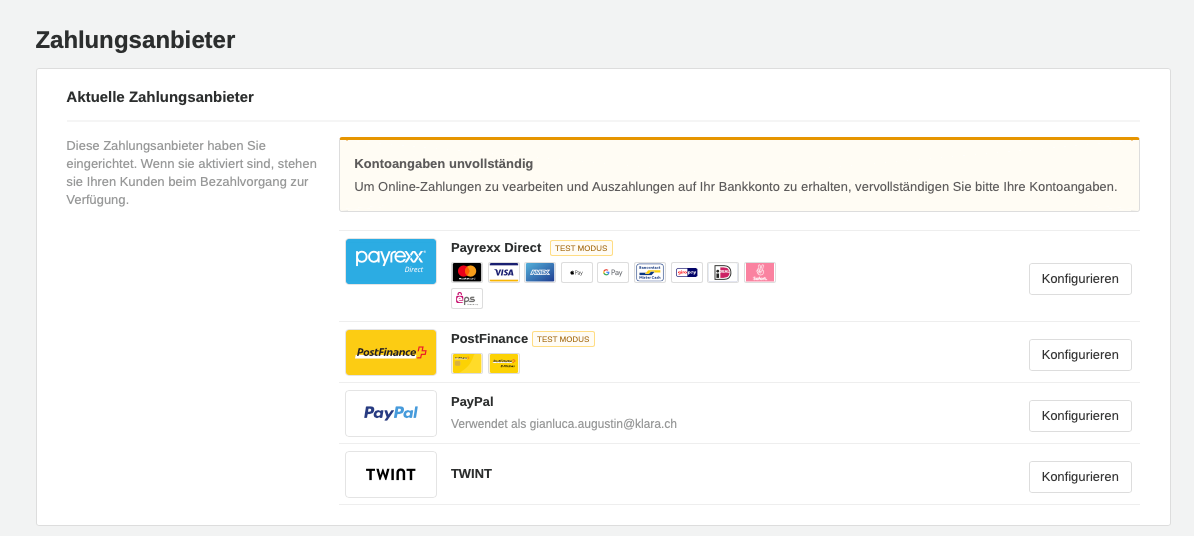1194x536 pixels.
Task: Select the Bancontact Mister Cash icon
Action: click(x=650, y=273)
